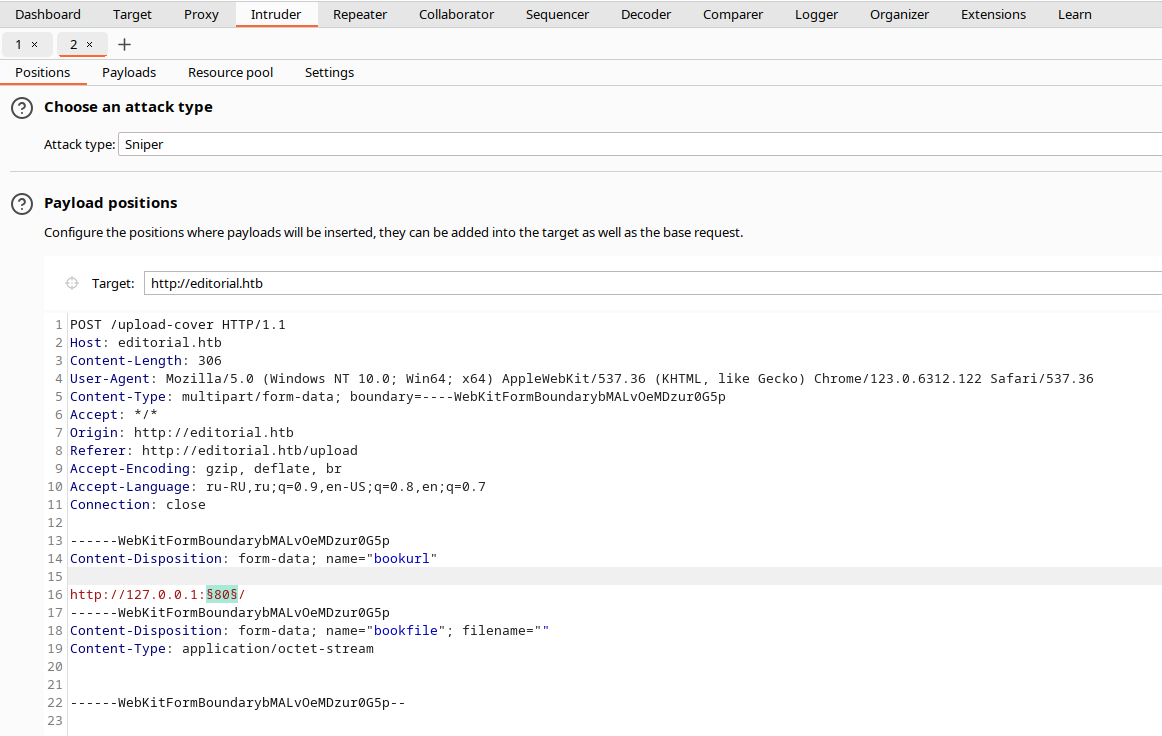Add a new Intruder tab
Screen dimensions: 1162x736
(x=124, y=44)
